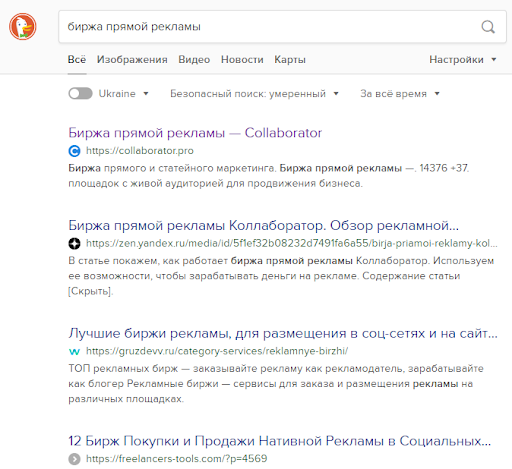The image size is (512, 469).
Task: Click the magnifier search button
Action: [x=488, y=27]
